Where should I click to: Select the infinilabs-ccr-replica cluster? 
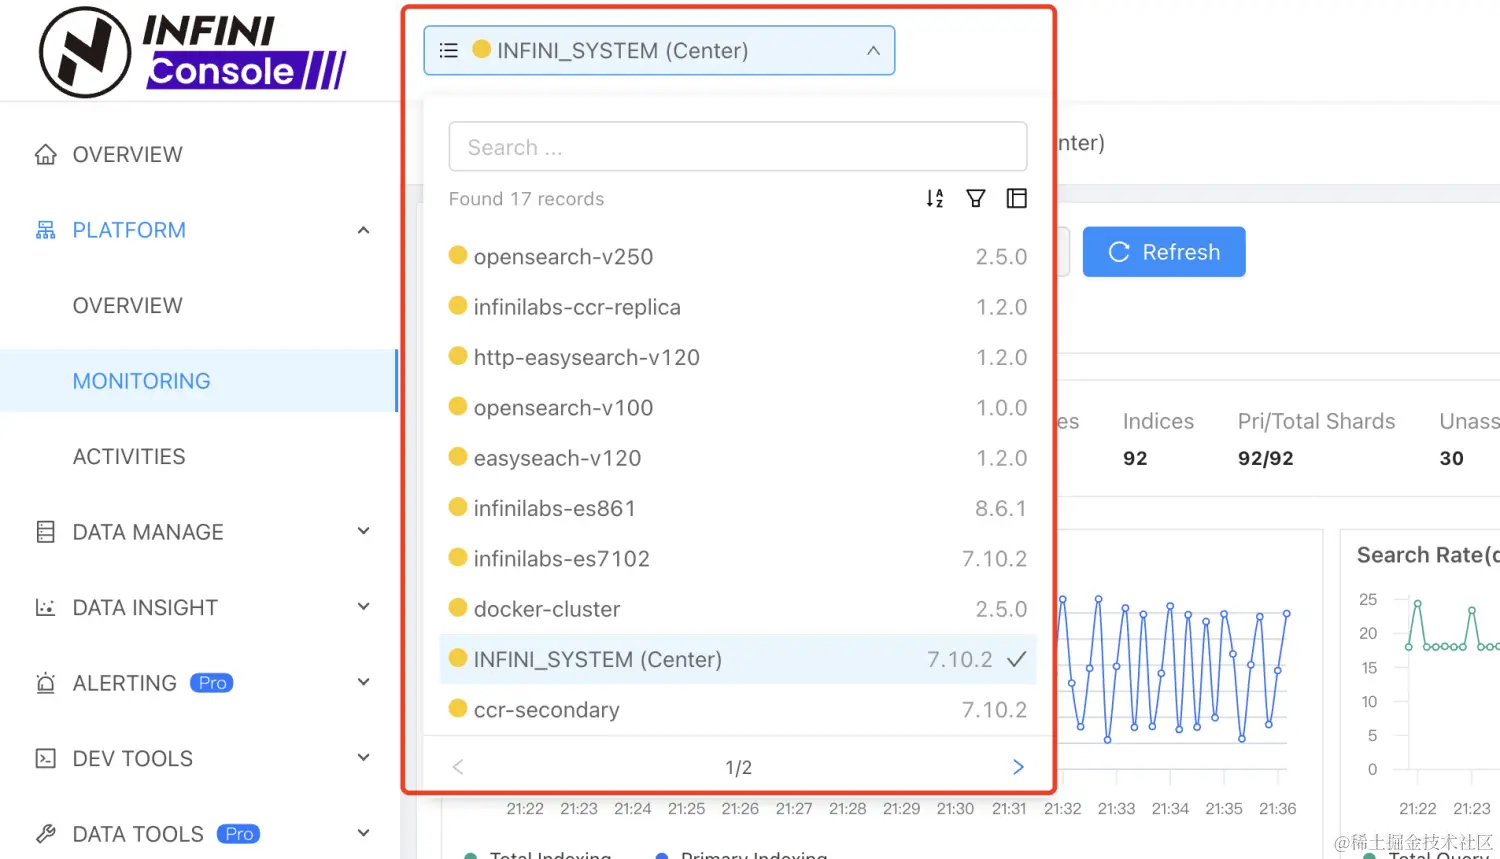point(738,307)
